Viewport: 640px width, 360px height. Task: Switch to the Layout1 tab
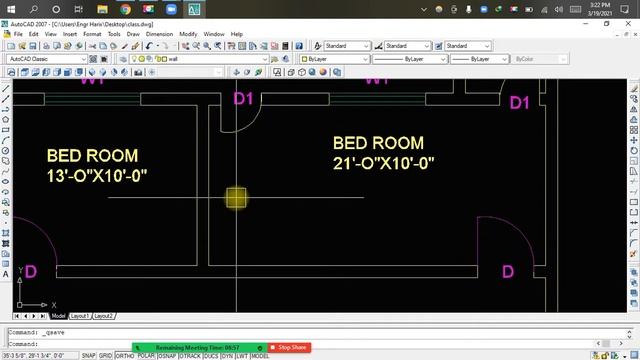click(x=79, y=316)
